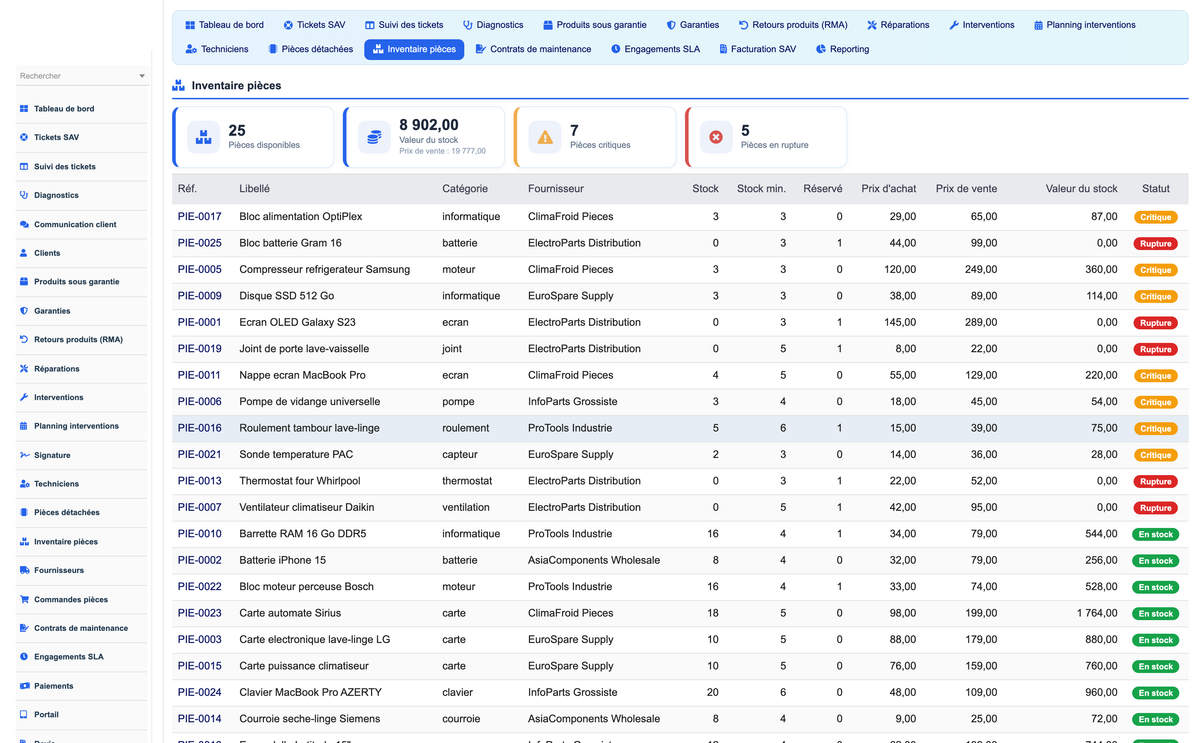Click the supplier cell AsiaComponents Wholesale for Batterie iPhone 15
This screenshot has height=743, width=1200.
[594, 560]
